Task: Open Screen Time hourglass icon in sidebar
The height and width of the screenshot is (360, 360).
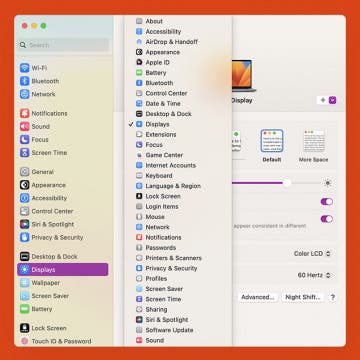Action: pos(24,153)
